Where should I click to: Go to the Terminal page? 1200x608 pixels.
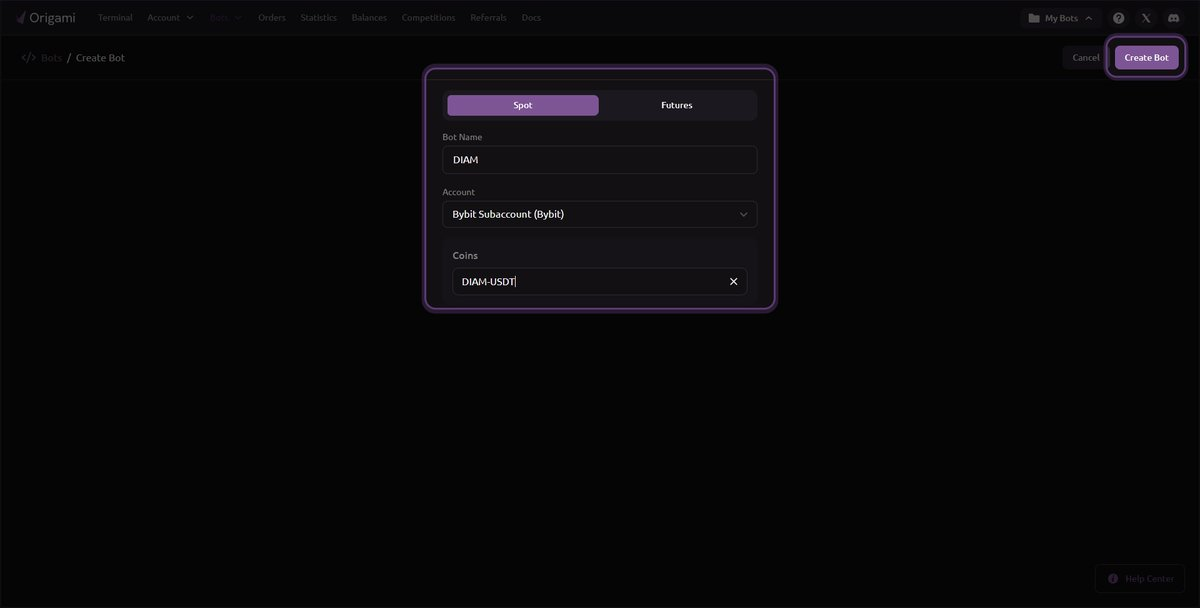(x=115, y=18)
